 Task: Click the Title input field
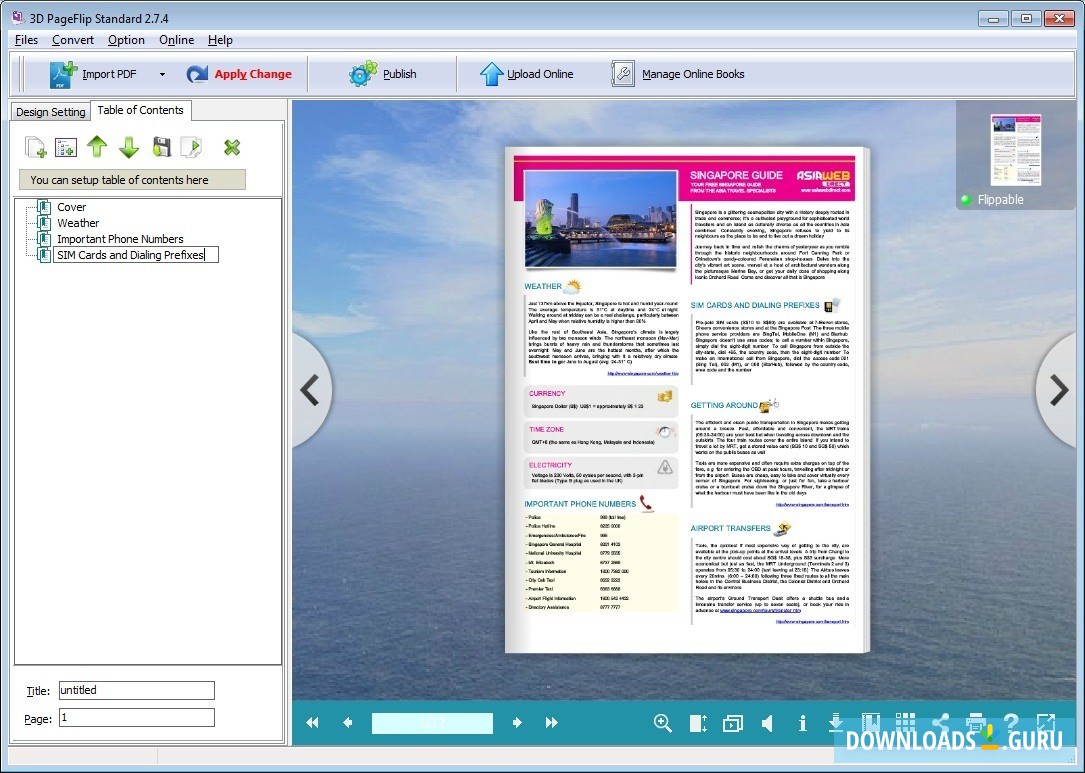click(x=137, y=690)
